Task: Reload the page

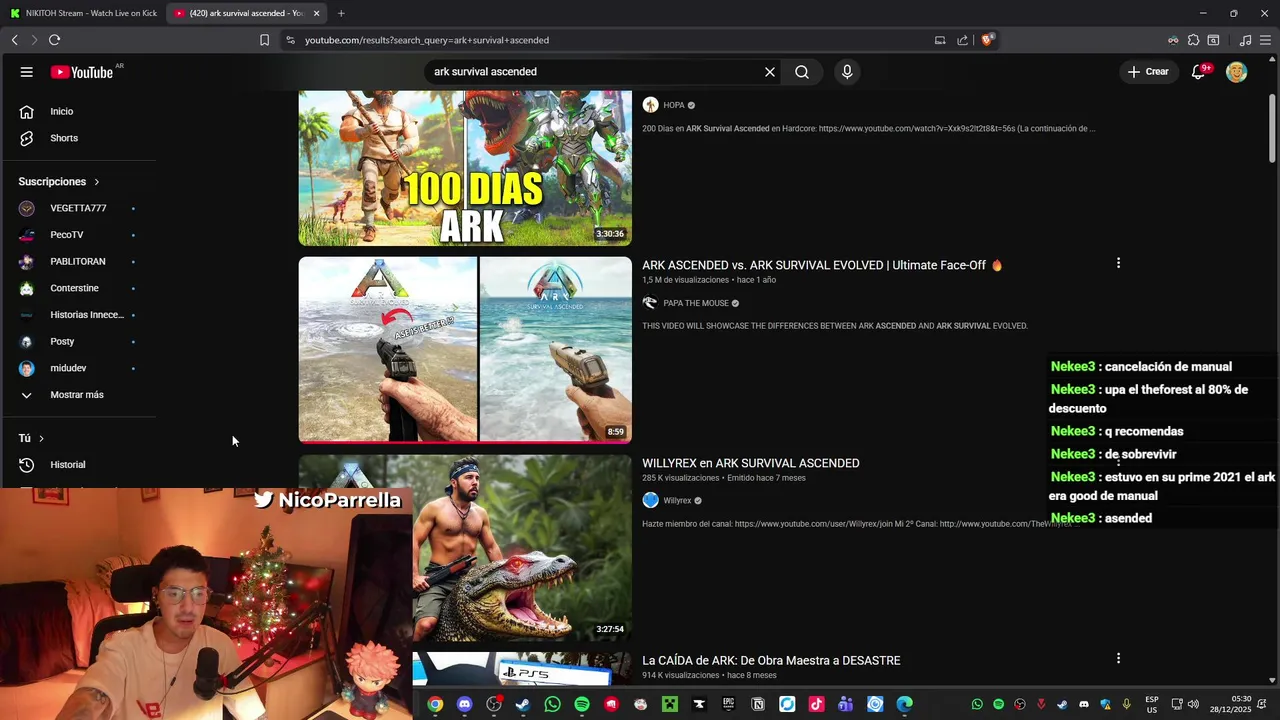Action: [54, 40]
